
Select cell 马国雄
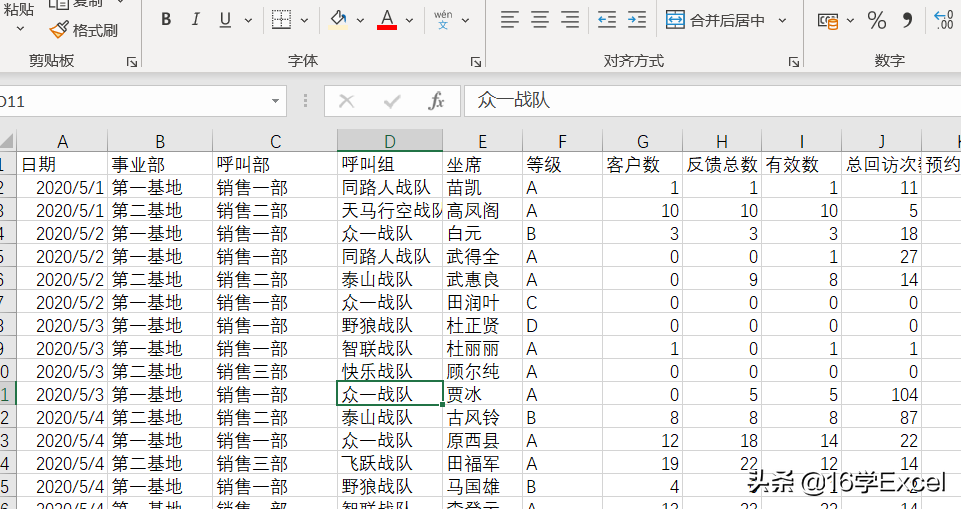coord(482,487)
